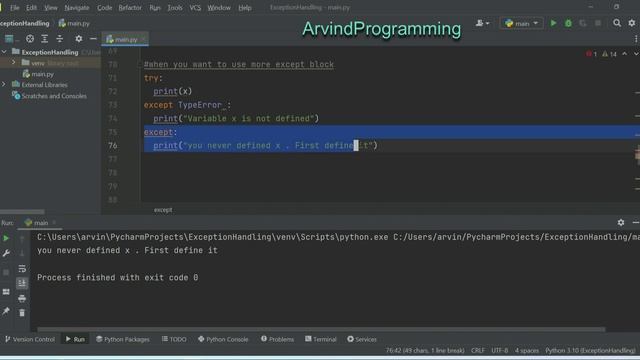This screenshot has width=640, height=360.
Task: Expand all in project tree toolbar
Action: (44, 39)
